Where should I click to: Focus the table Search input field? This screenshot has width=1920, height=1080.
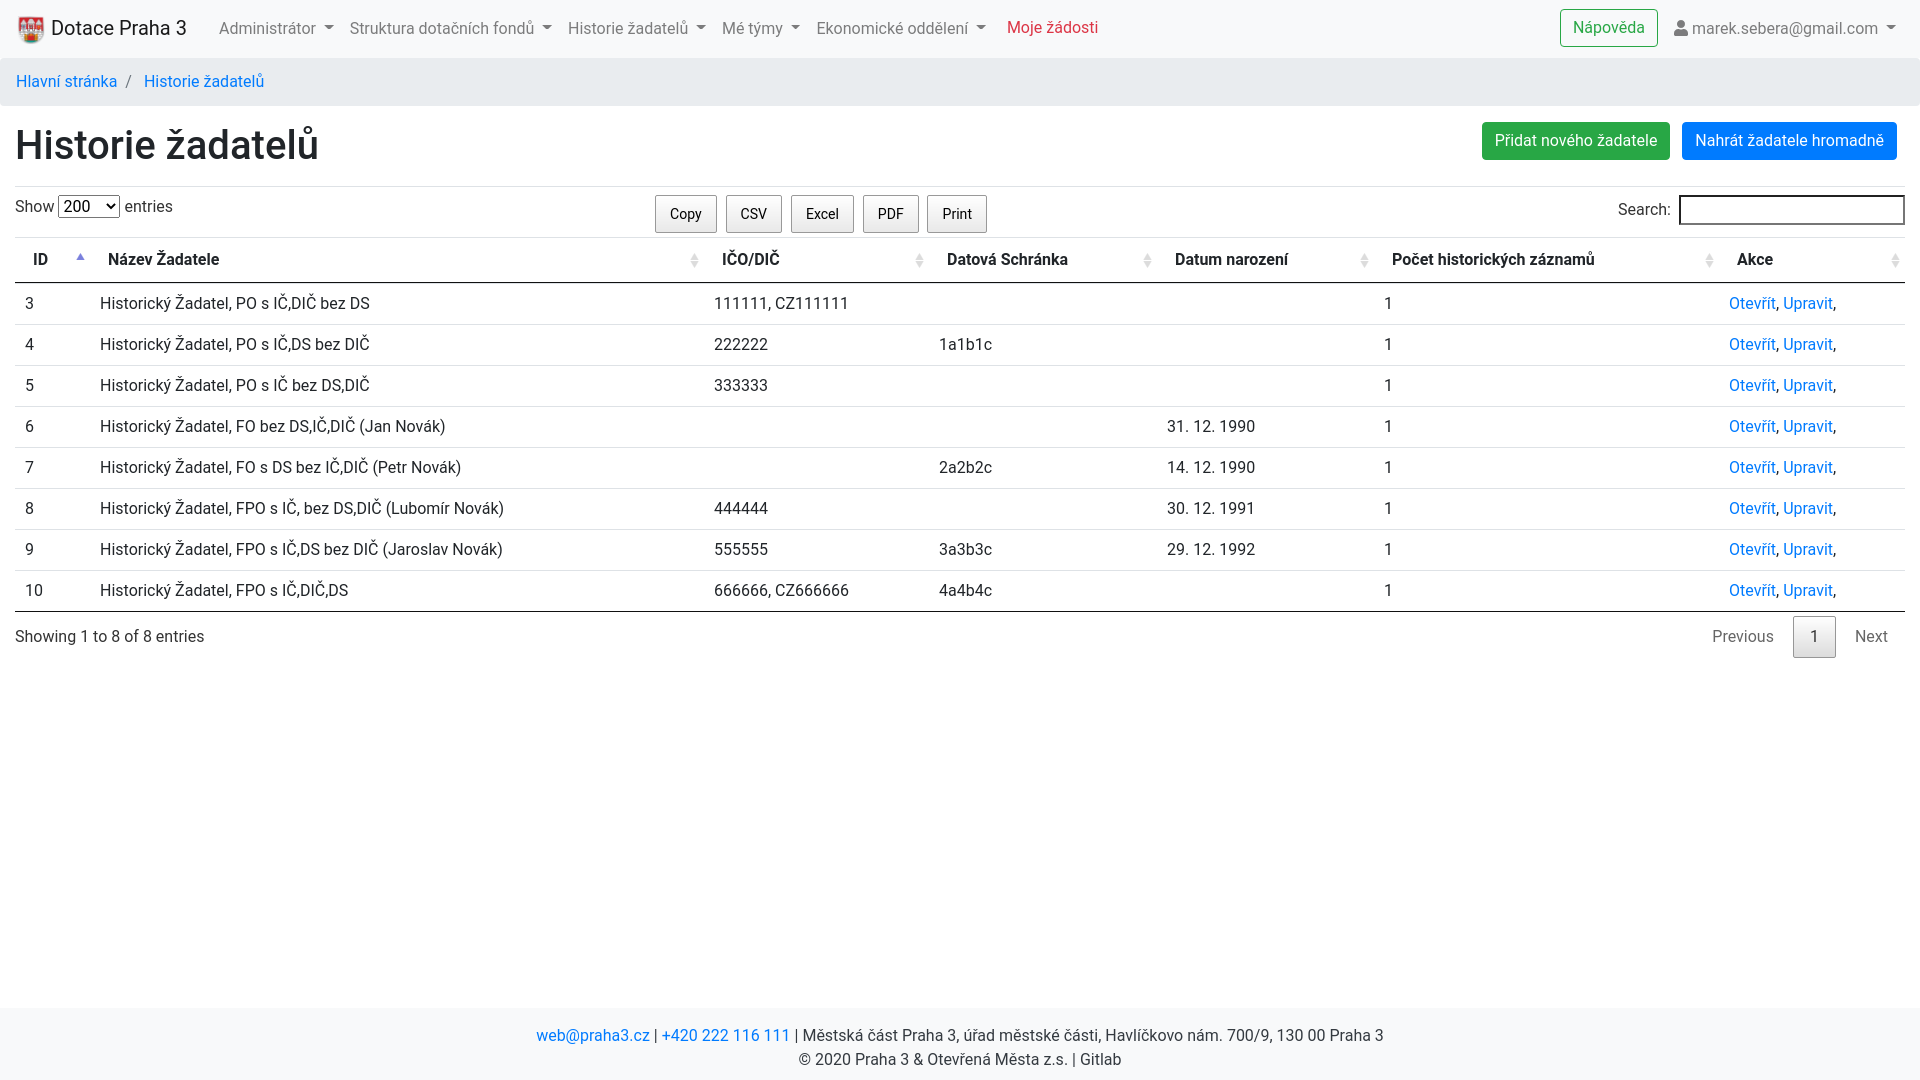tap(1791, 210)
